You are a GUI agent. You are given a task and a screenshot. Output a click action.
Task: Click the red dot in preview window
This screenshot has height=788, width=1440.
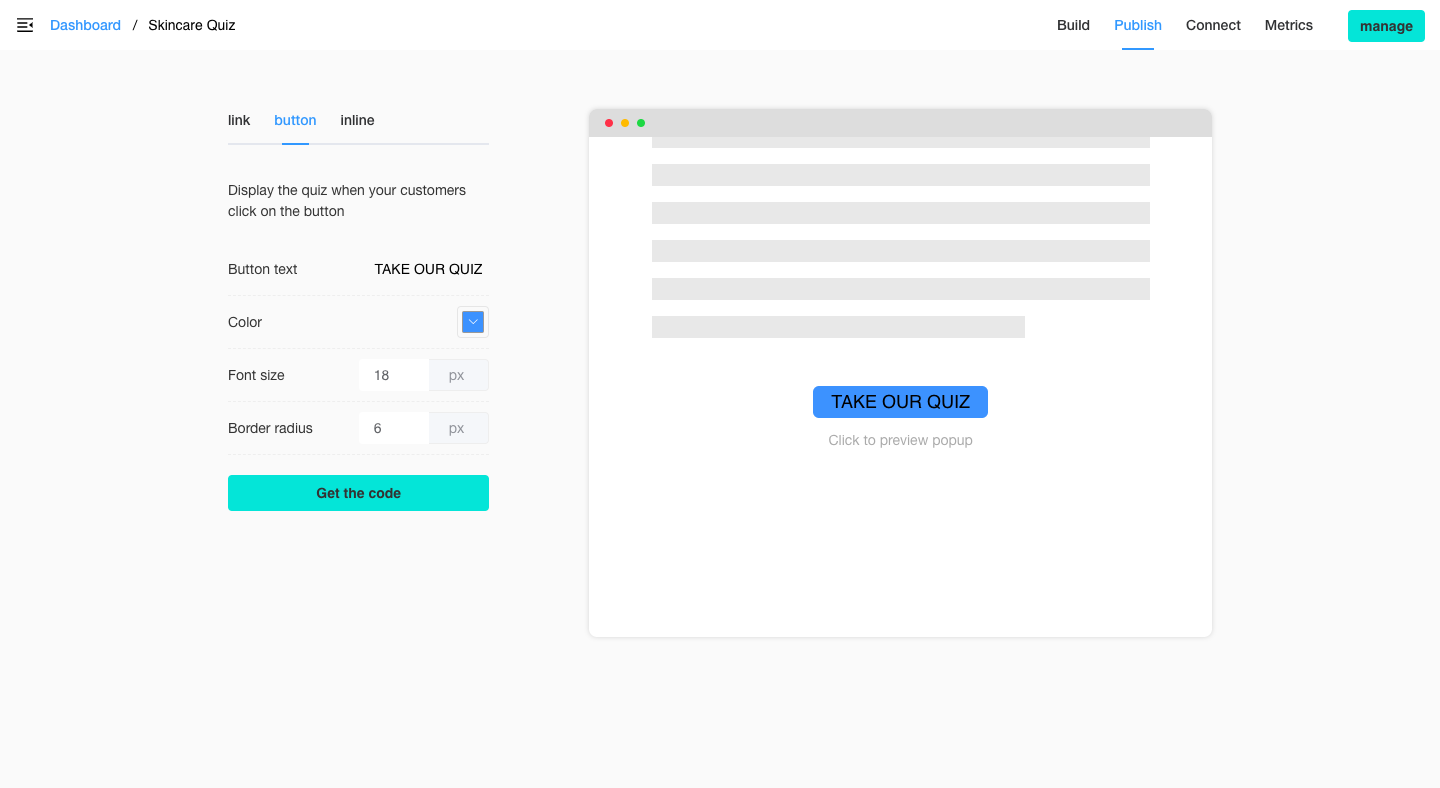[609, 123]
